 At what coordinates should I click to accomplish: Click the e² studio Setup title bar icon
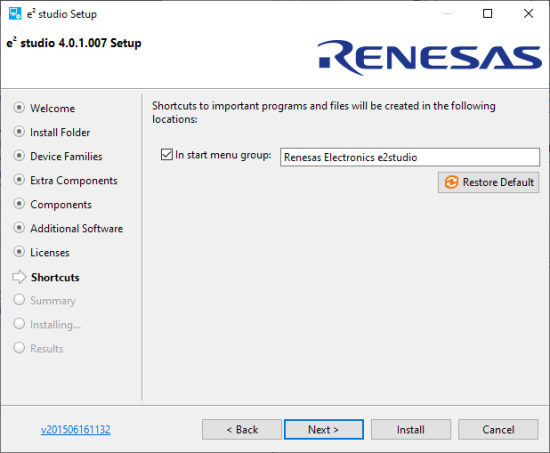(15, 14)
